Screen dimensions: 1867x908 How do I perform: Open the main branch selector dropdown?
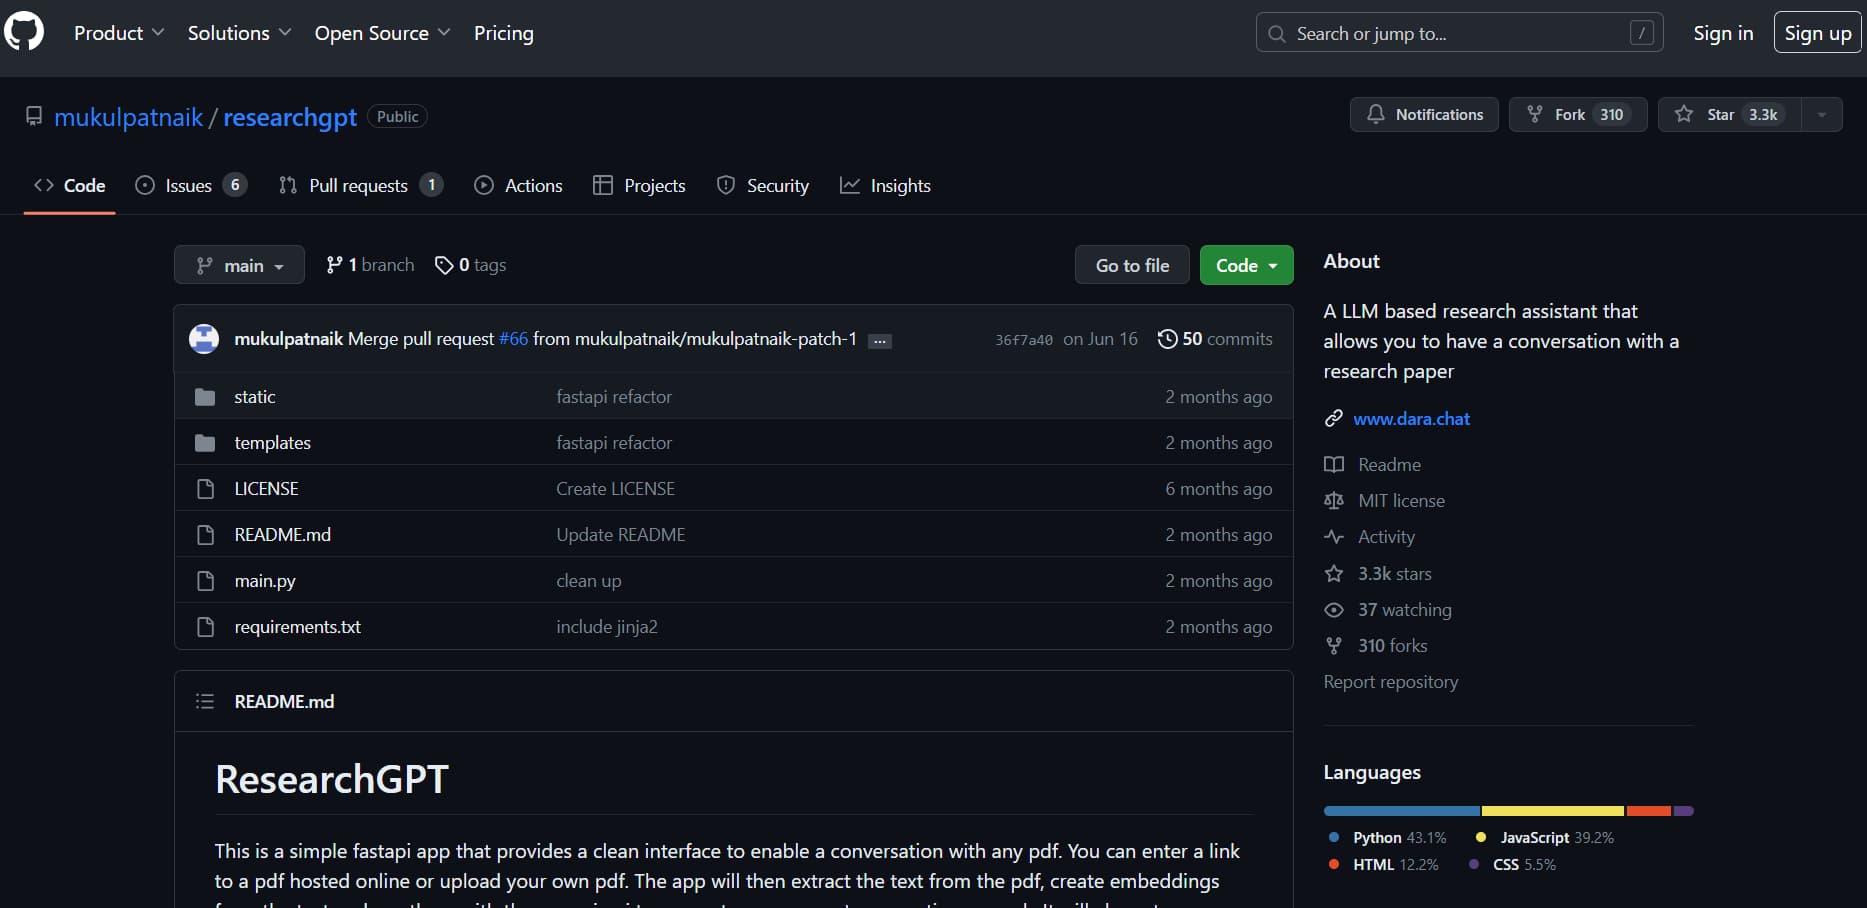(x=239, y=265)
